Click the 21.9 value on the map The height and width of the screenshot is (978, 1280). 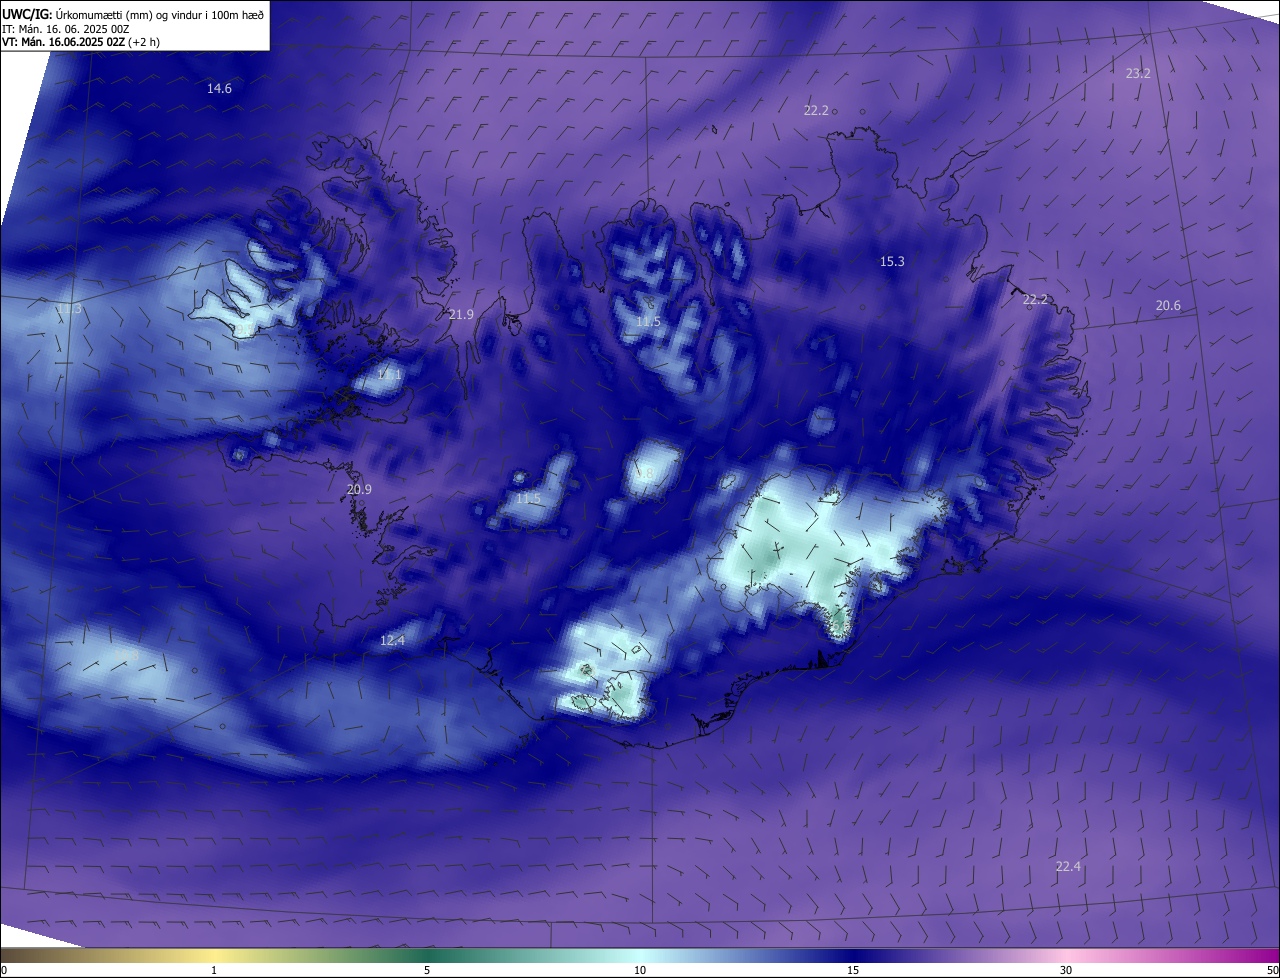coord(461,315)
